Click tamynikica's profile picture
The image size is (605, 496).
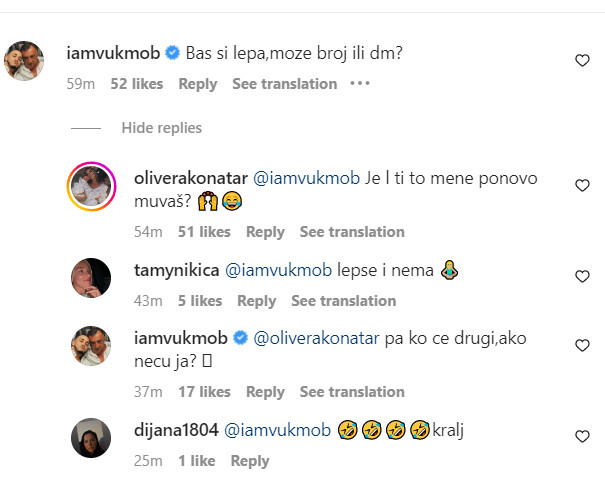point(91,277)
